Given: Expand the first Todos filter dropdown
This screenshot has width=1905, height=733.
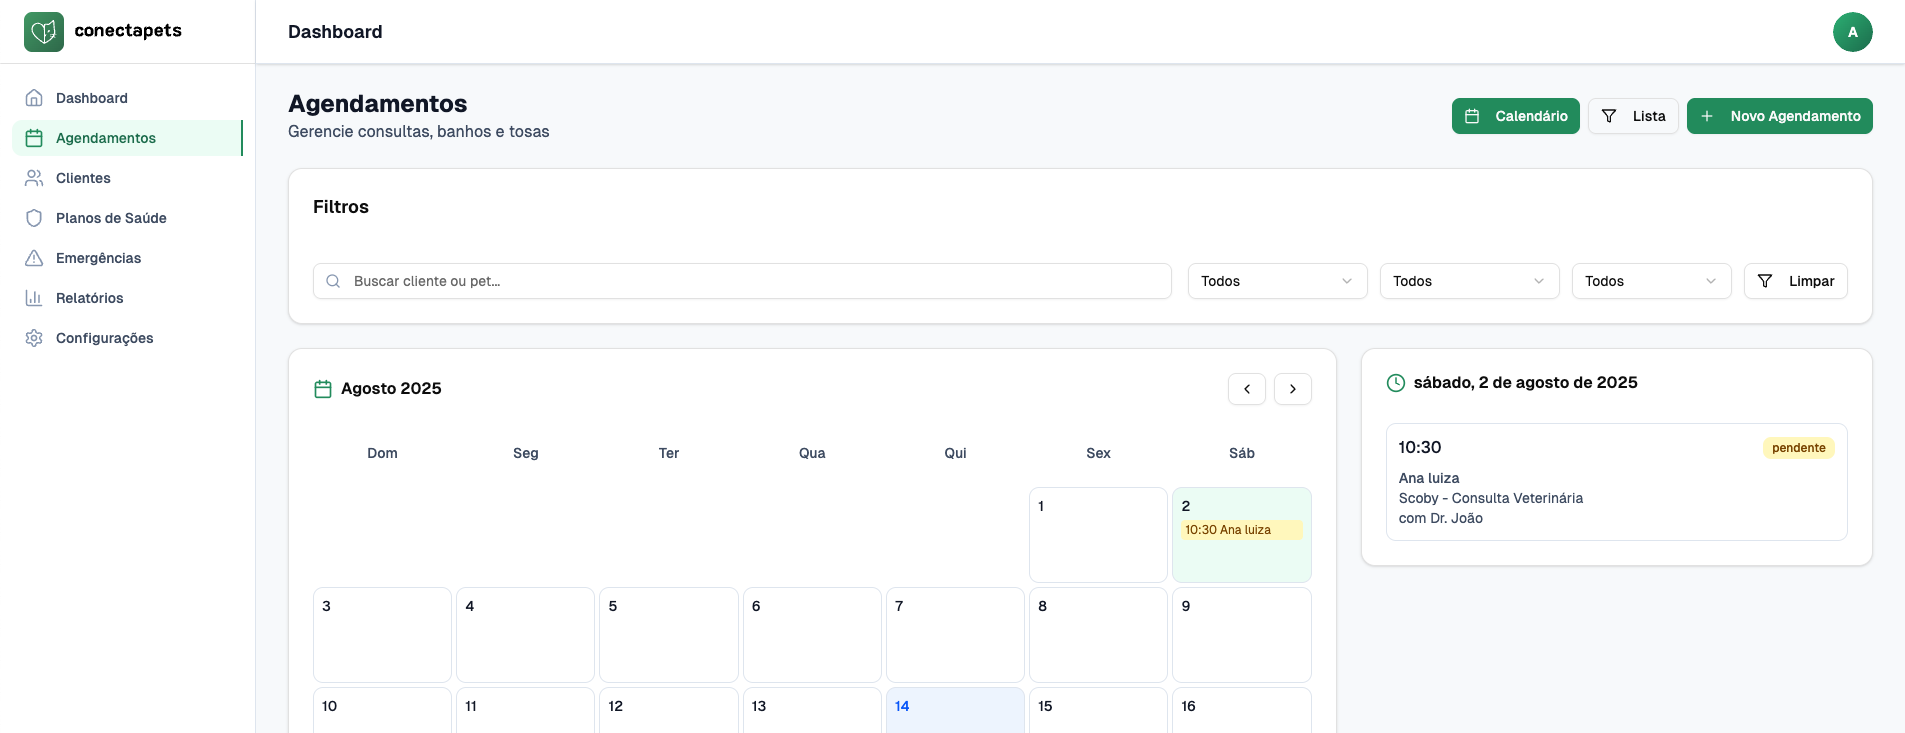Looking at the screenshot, I should point(1277,281).
